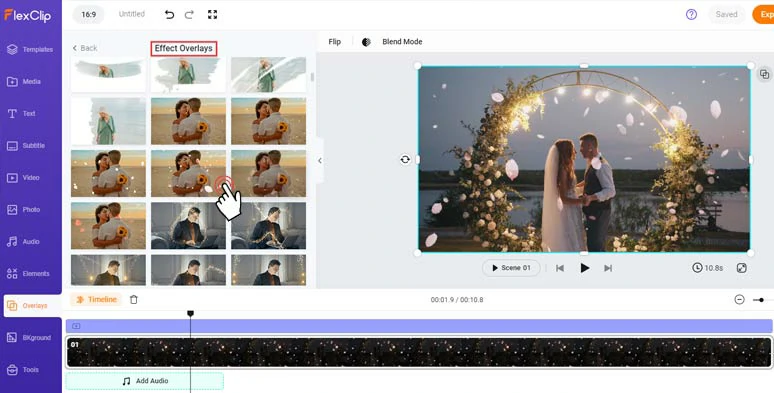Click the layers icon right of canvas
The height and width of the screenshot is (393, 774).
[765, 74]
